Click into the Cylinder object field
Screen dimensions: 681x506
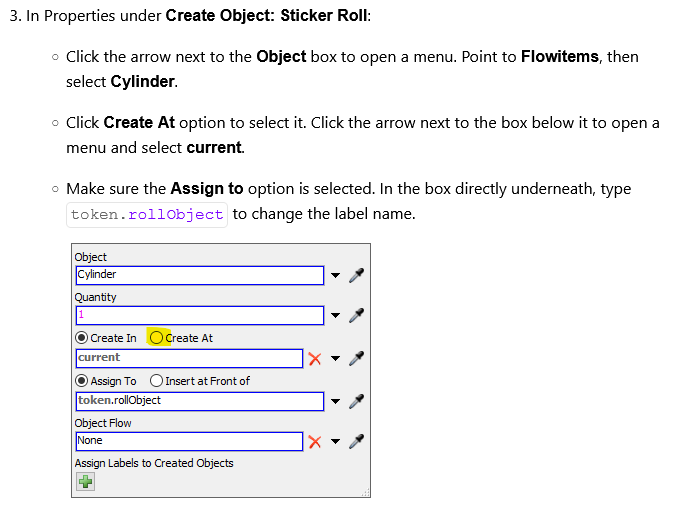tap(199, 275)
